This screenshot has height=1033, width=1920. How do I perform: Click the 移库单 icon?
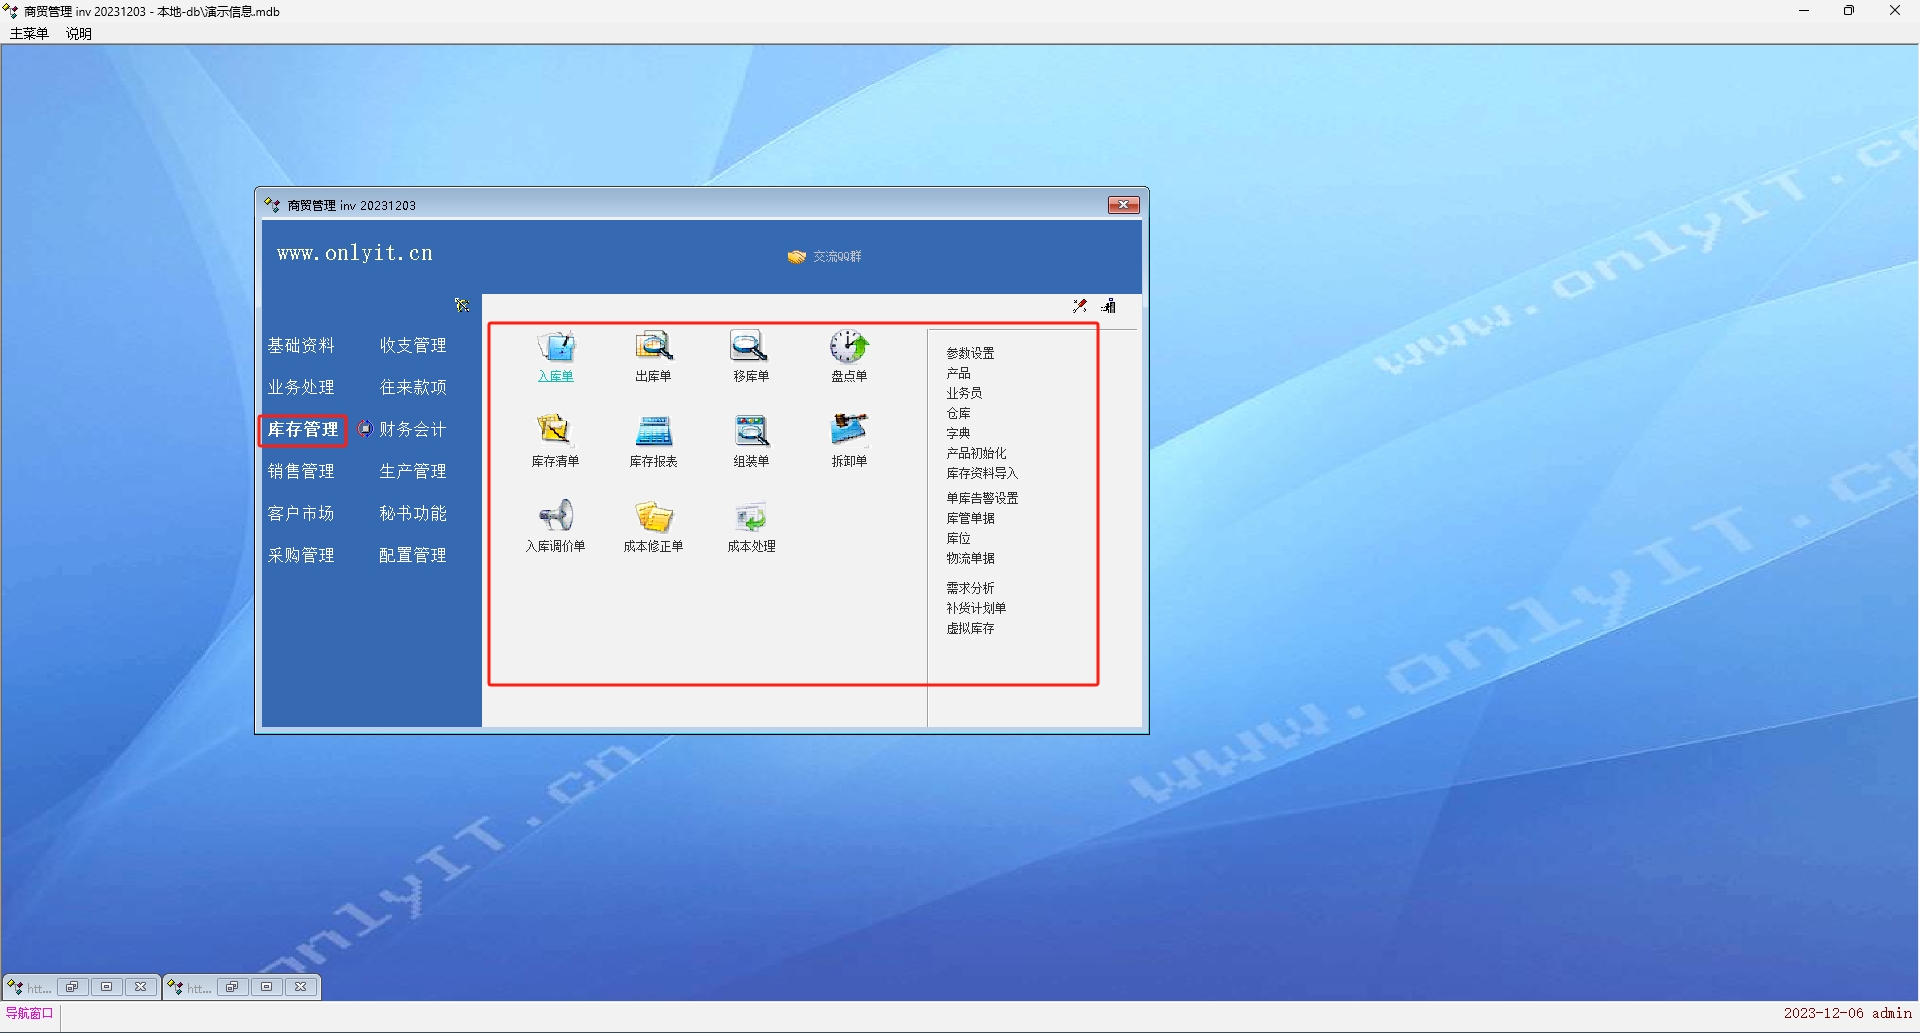[x=750, y=347]
